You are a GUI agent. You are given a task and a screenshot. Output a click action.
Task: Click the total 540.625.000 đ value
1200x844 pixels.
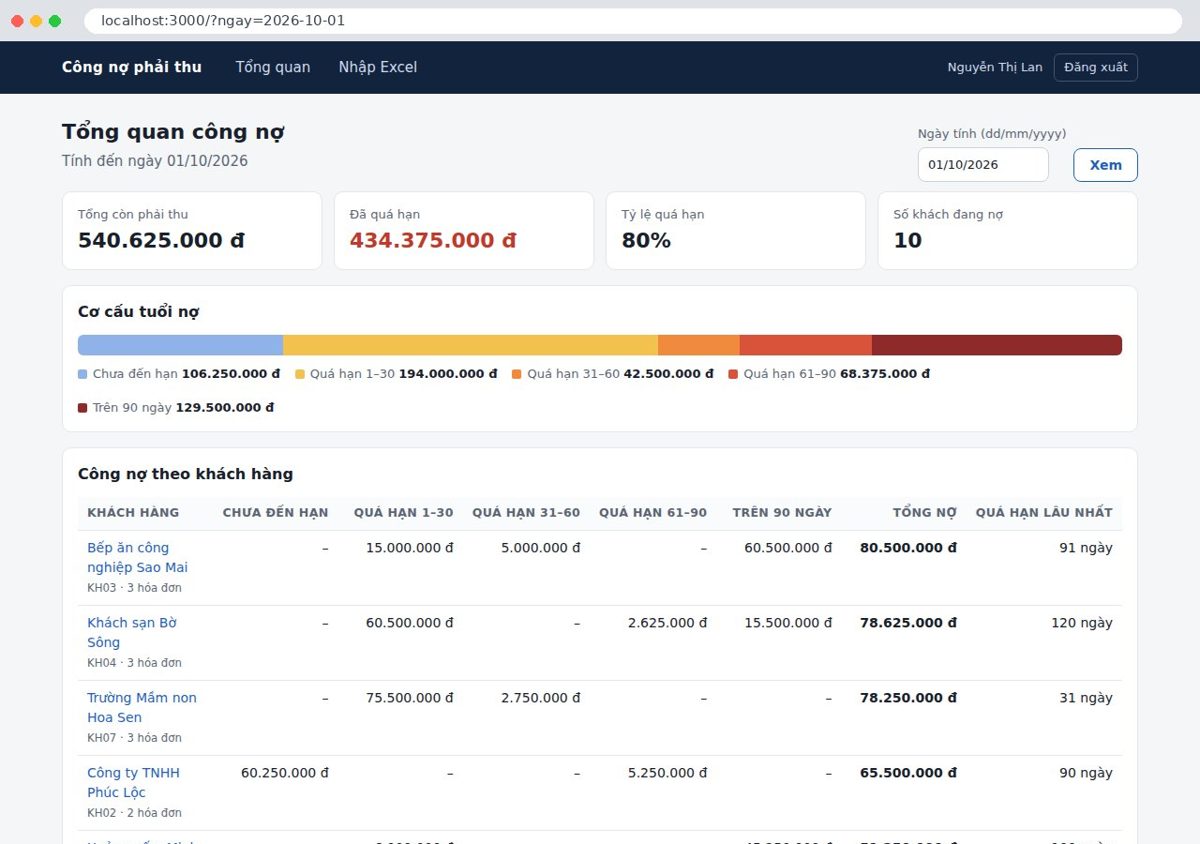pos(161,241)
